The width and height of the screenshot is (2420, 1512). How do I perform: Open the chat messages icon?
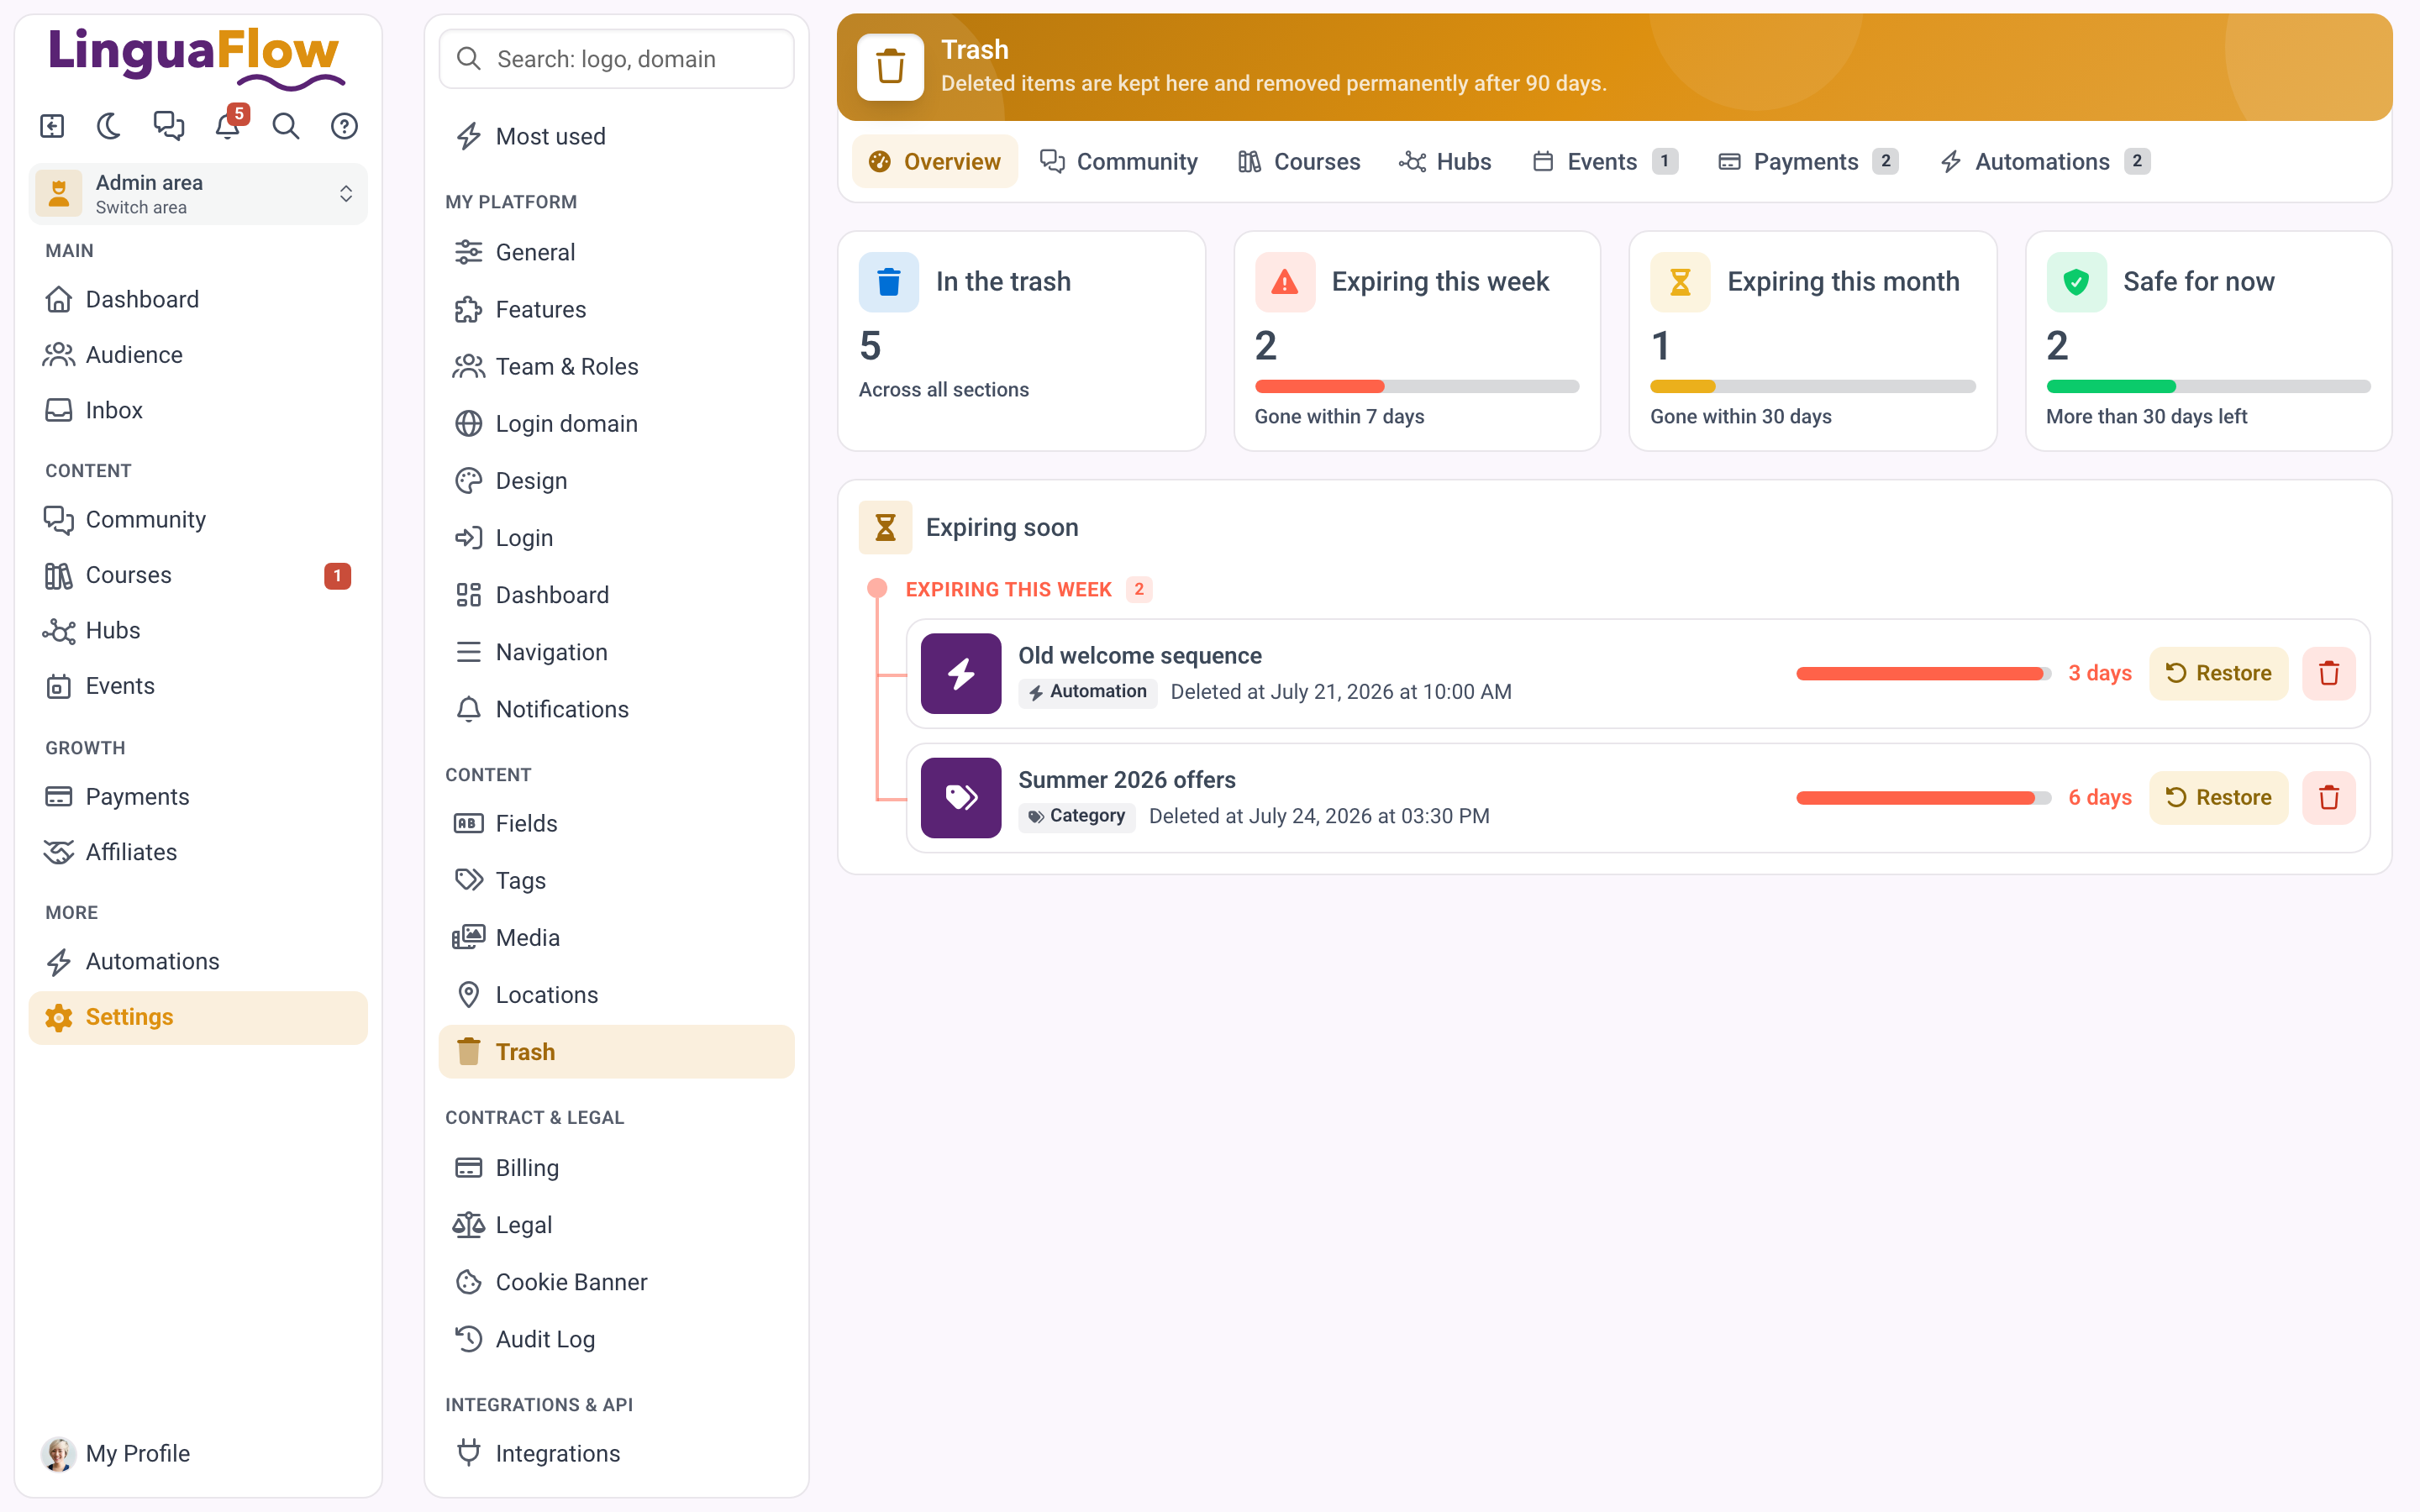click(x=168, y=126)
